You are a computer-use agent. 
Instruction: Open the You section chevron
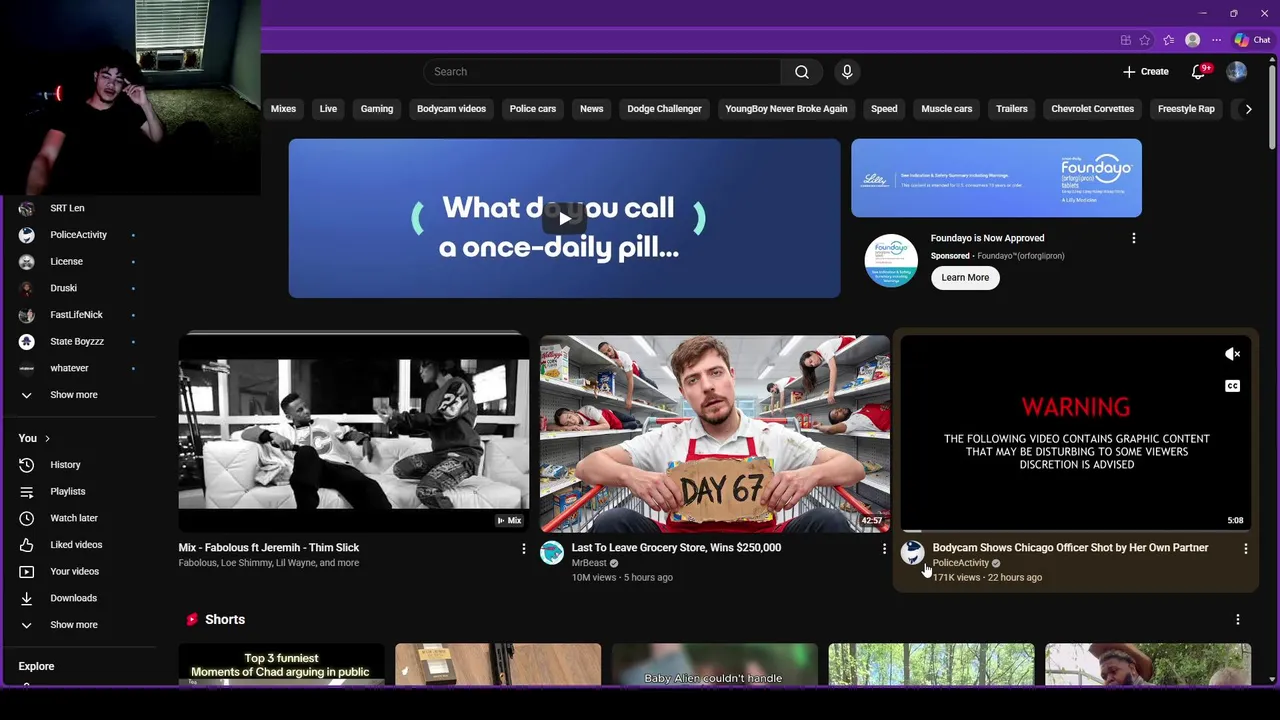[47, 438]
